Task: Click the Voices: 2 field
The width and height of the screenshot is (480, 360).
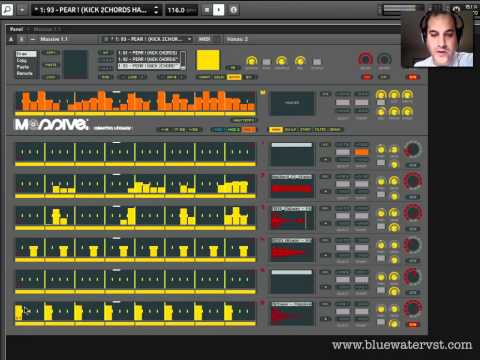Action: click(237, 39)
